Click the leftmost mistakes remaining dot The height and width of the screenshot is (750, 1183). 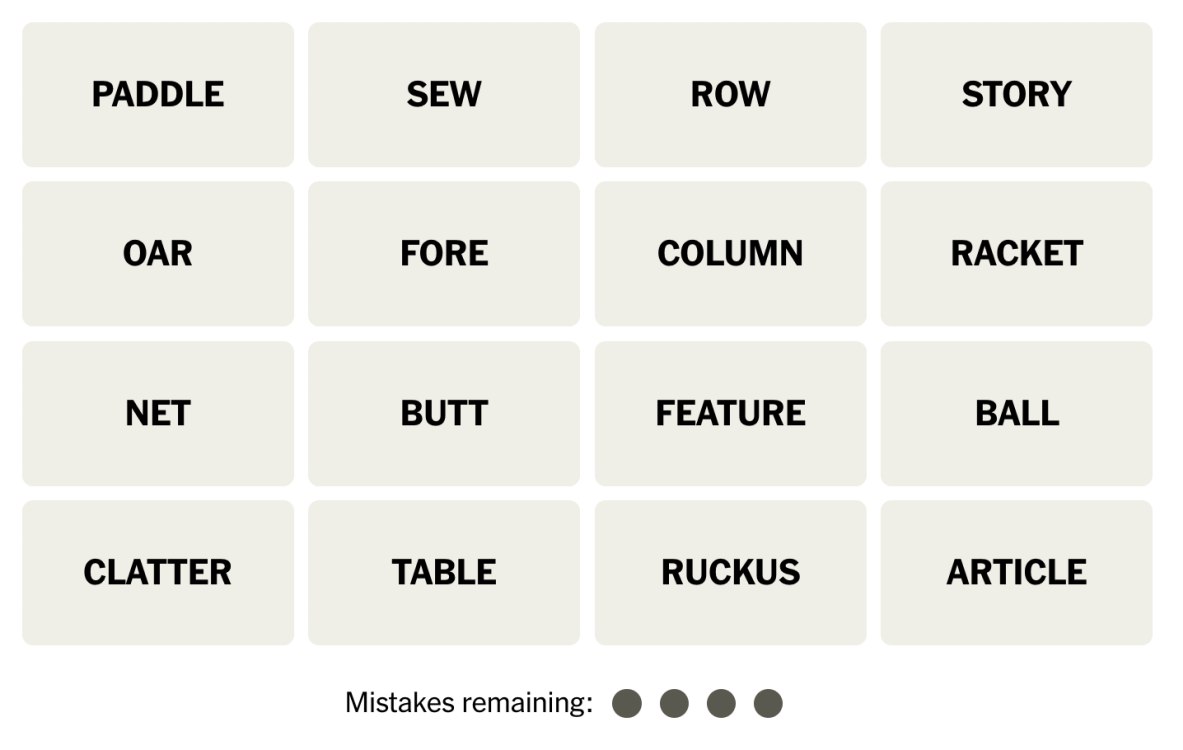coord(627,703)
